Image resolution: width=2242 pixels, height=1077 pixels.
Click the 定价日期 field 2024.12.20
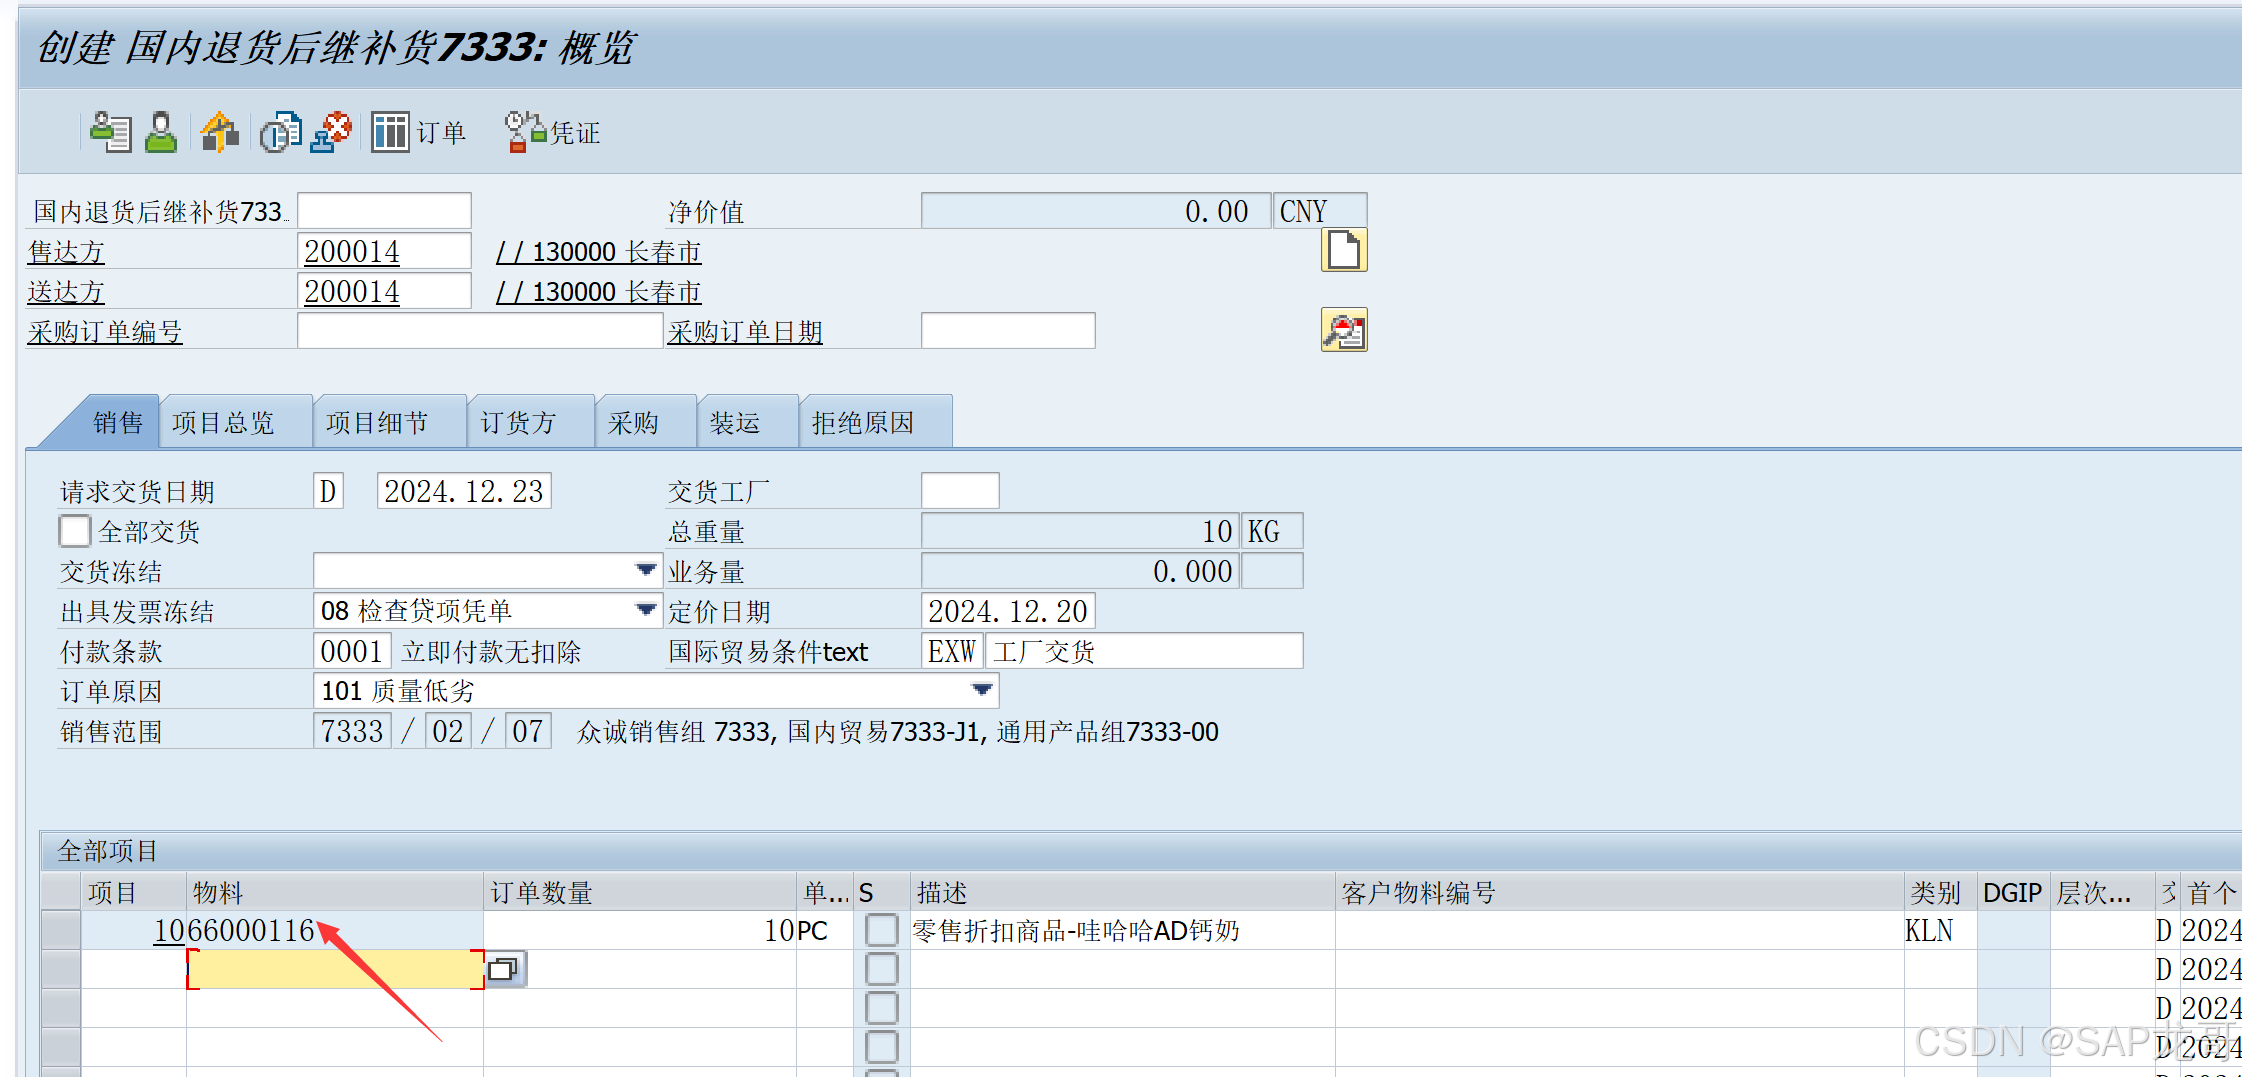click(x=1008, y=610)
